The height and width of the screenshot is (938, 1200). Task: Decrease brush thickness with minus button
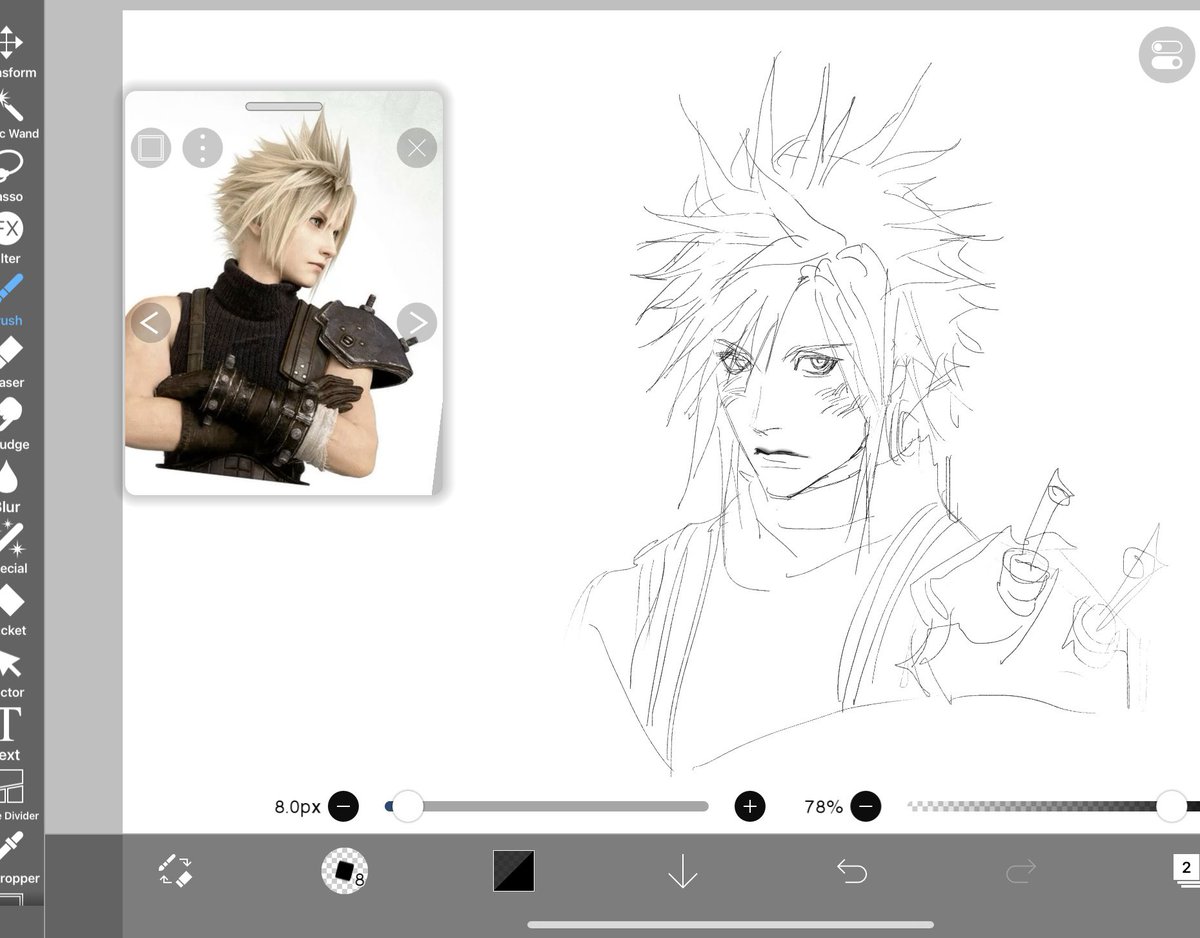coord(343,806)
